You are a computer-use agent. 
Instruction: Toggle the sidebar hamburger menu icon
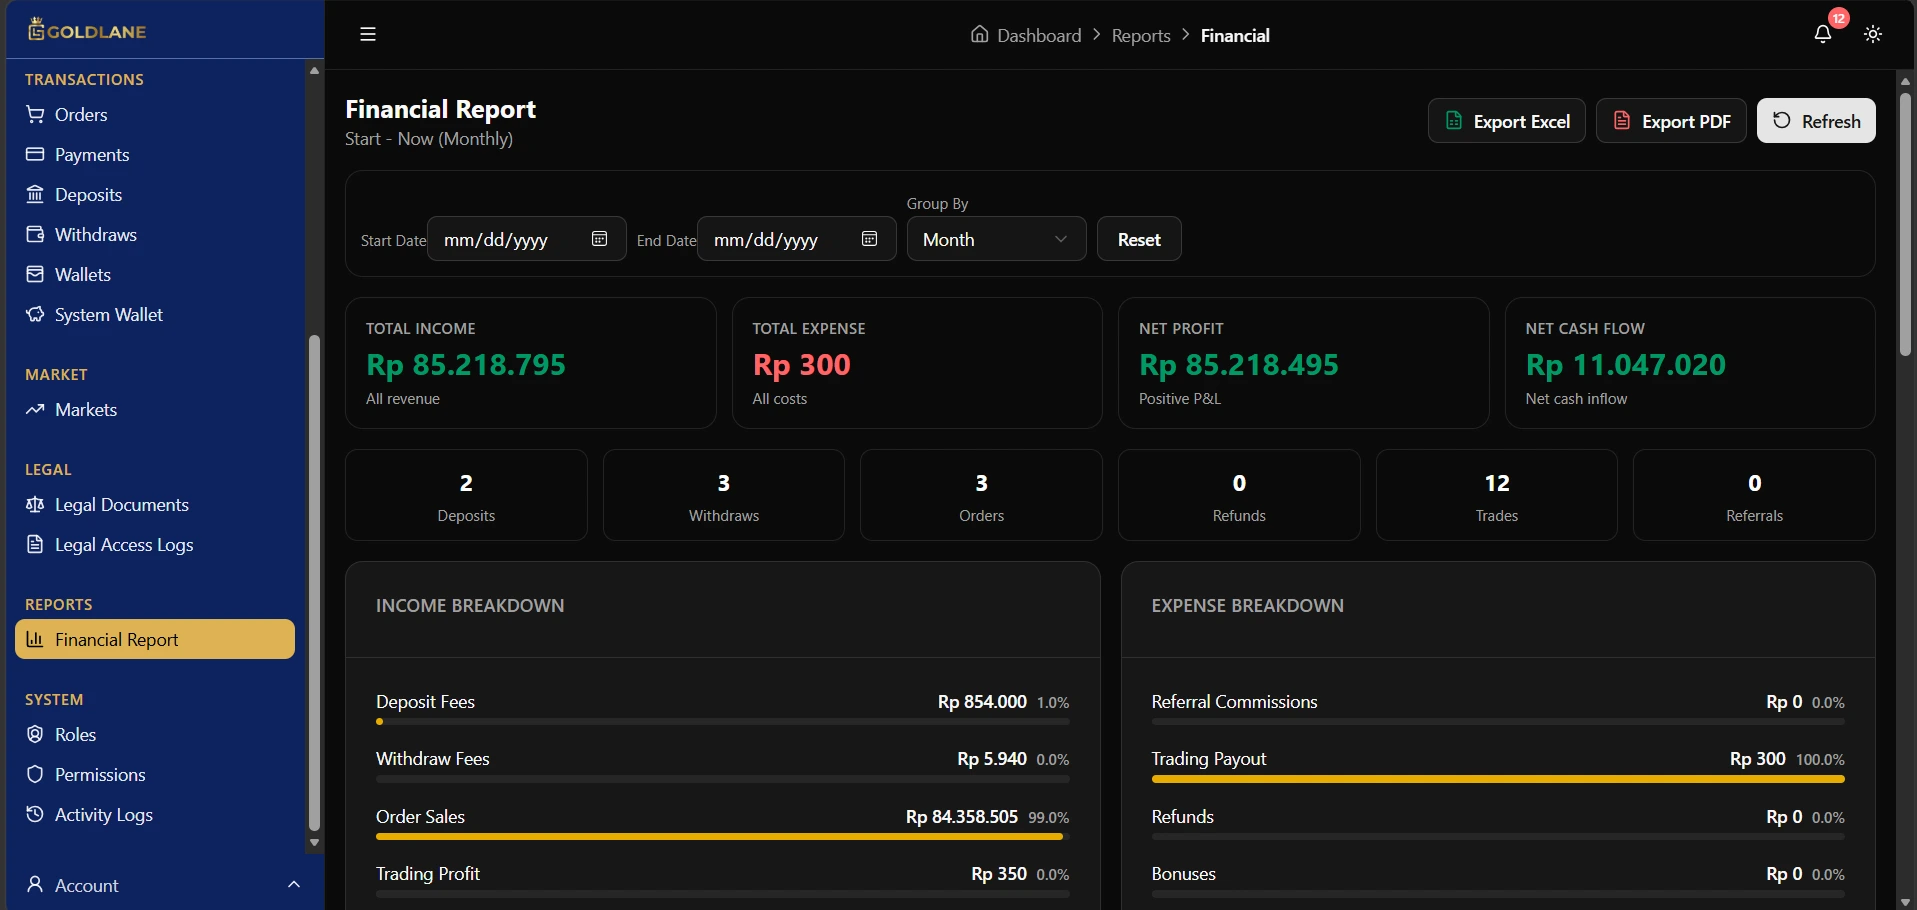(368, 35)
